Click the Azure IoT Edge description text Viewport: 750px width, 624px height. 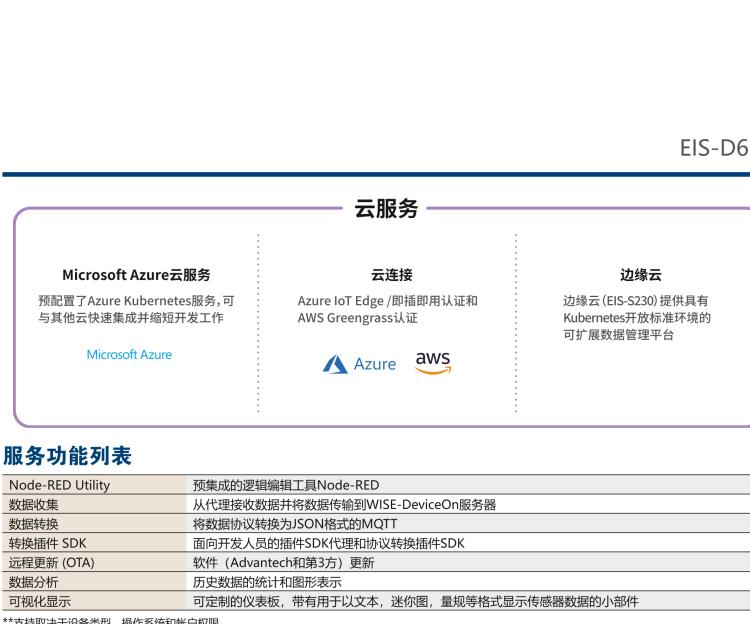[x=388, y=309]
